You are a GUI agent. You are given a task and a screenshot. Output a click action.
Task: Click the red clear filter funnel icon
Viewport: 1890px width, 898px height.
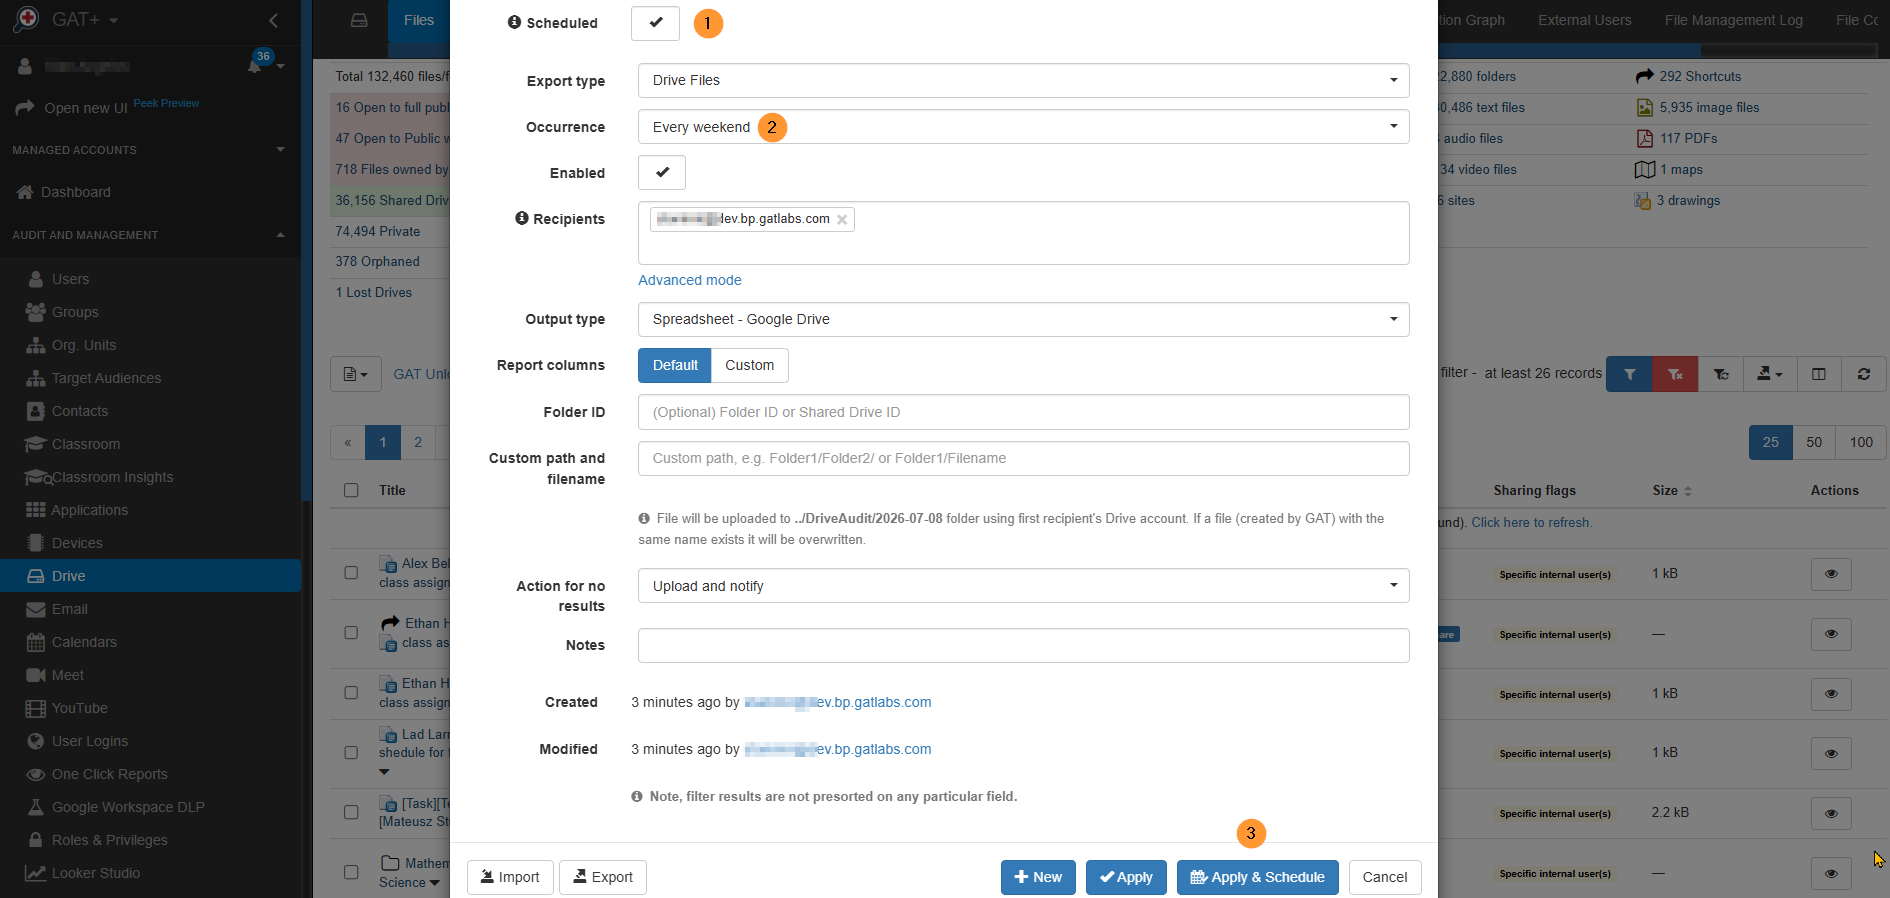(x=1675, y=374)
